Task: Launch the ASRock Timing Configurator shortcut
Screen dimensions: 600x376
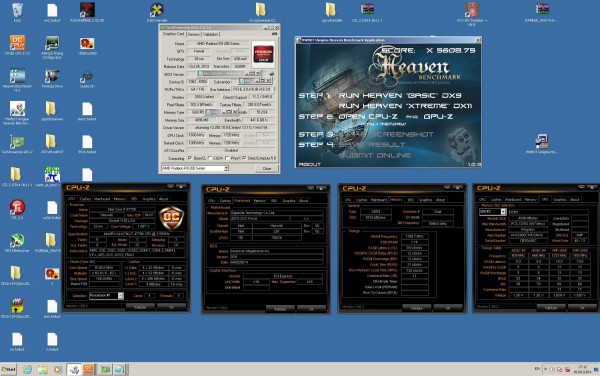Action: (52, 43)
